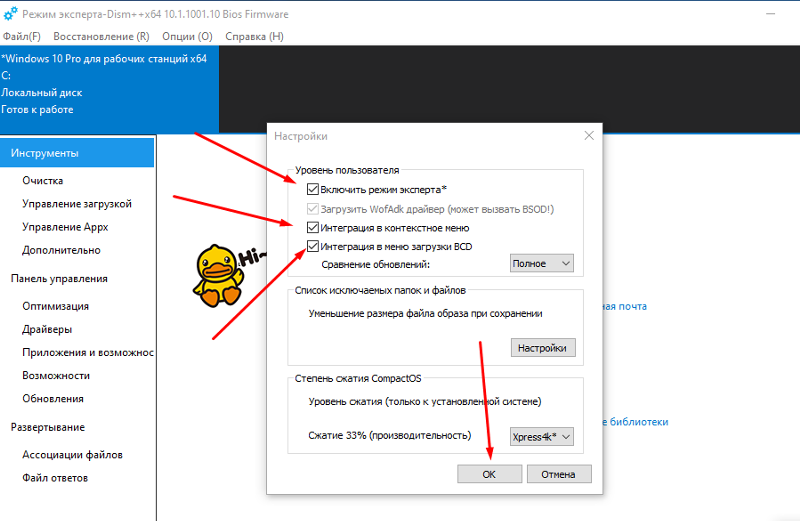Minimize the Dism++ window
The image size is (800, 521).
pyautogui.click(x=770, y=14)
